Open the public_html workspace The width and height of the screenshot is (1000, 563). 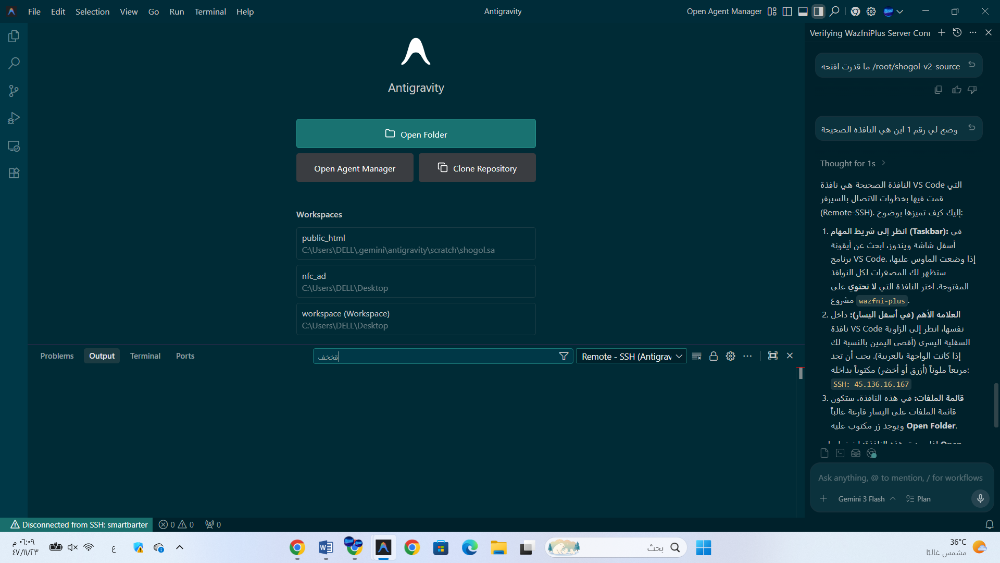click(416, 244)
